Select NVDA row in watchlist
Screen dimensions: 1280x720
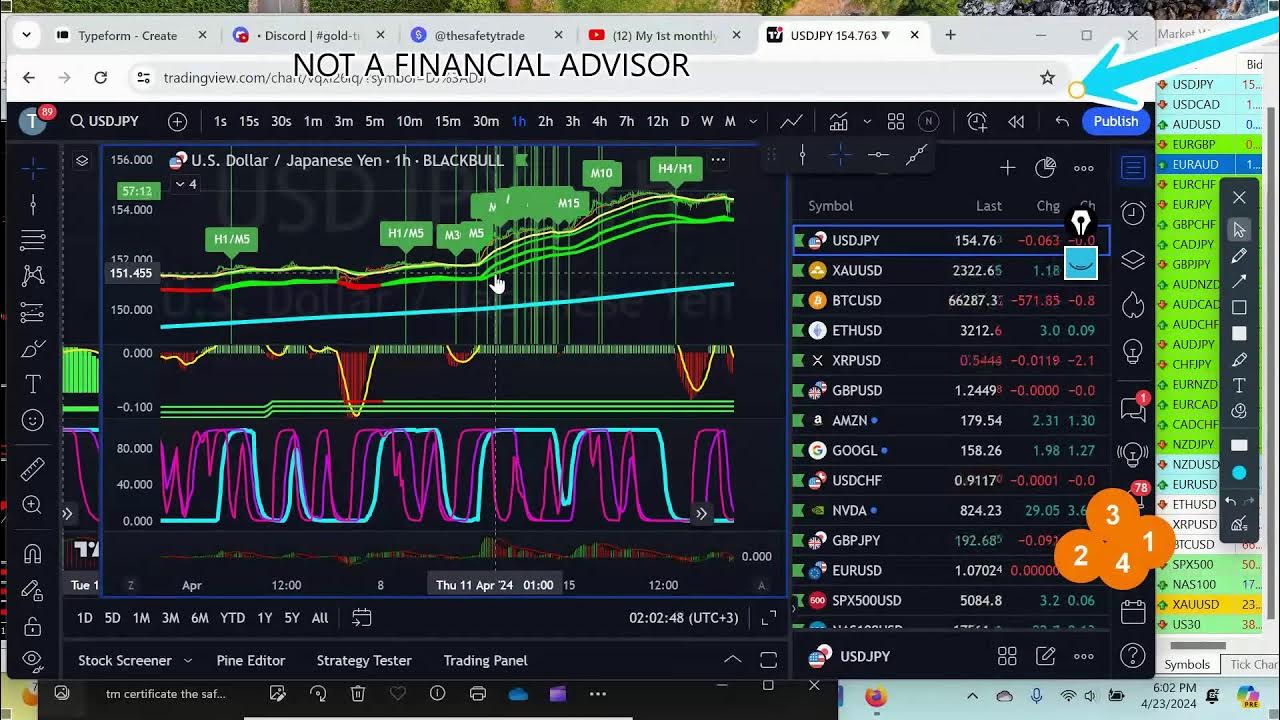click(951, 510)
